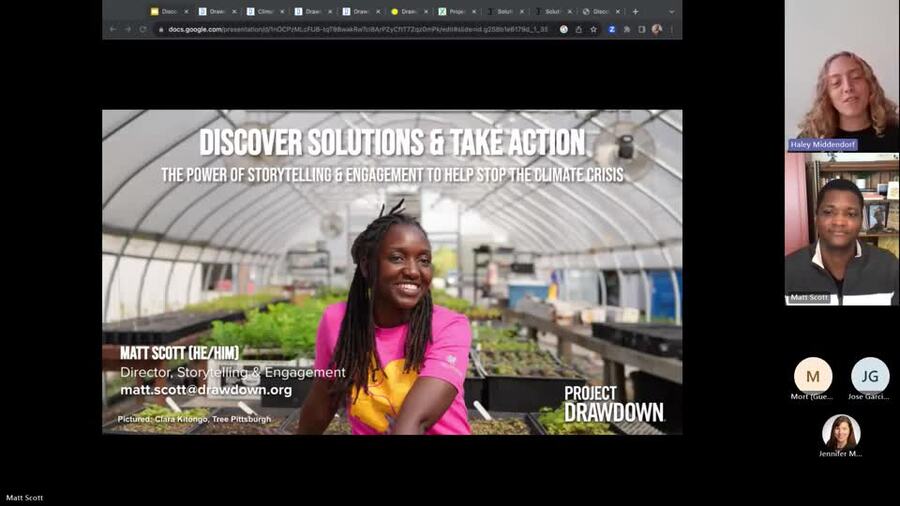The image size is (900, 506).
Task: Click the browser forward arrow
Action: 127,29
